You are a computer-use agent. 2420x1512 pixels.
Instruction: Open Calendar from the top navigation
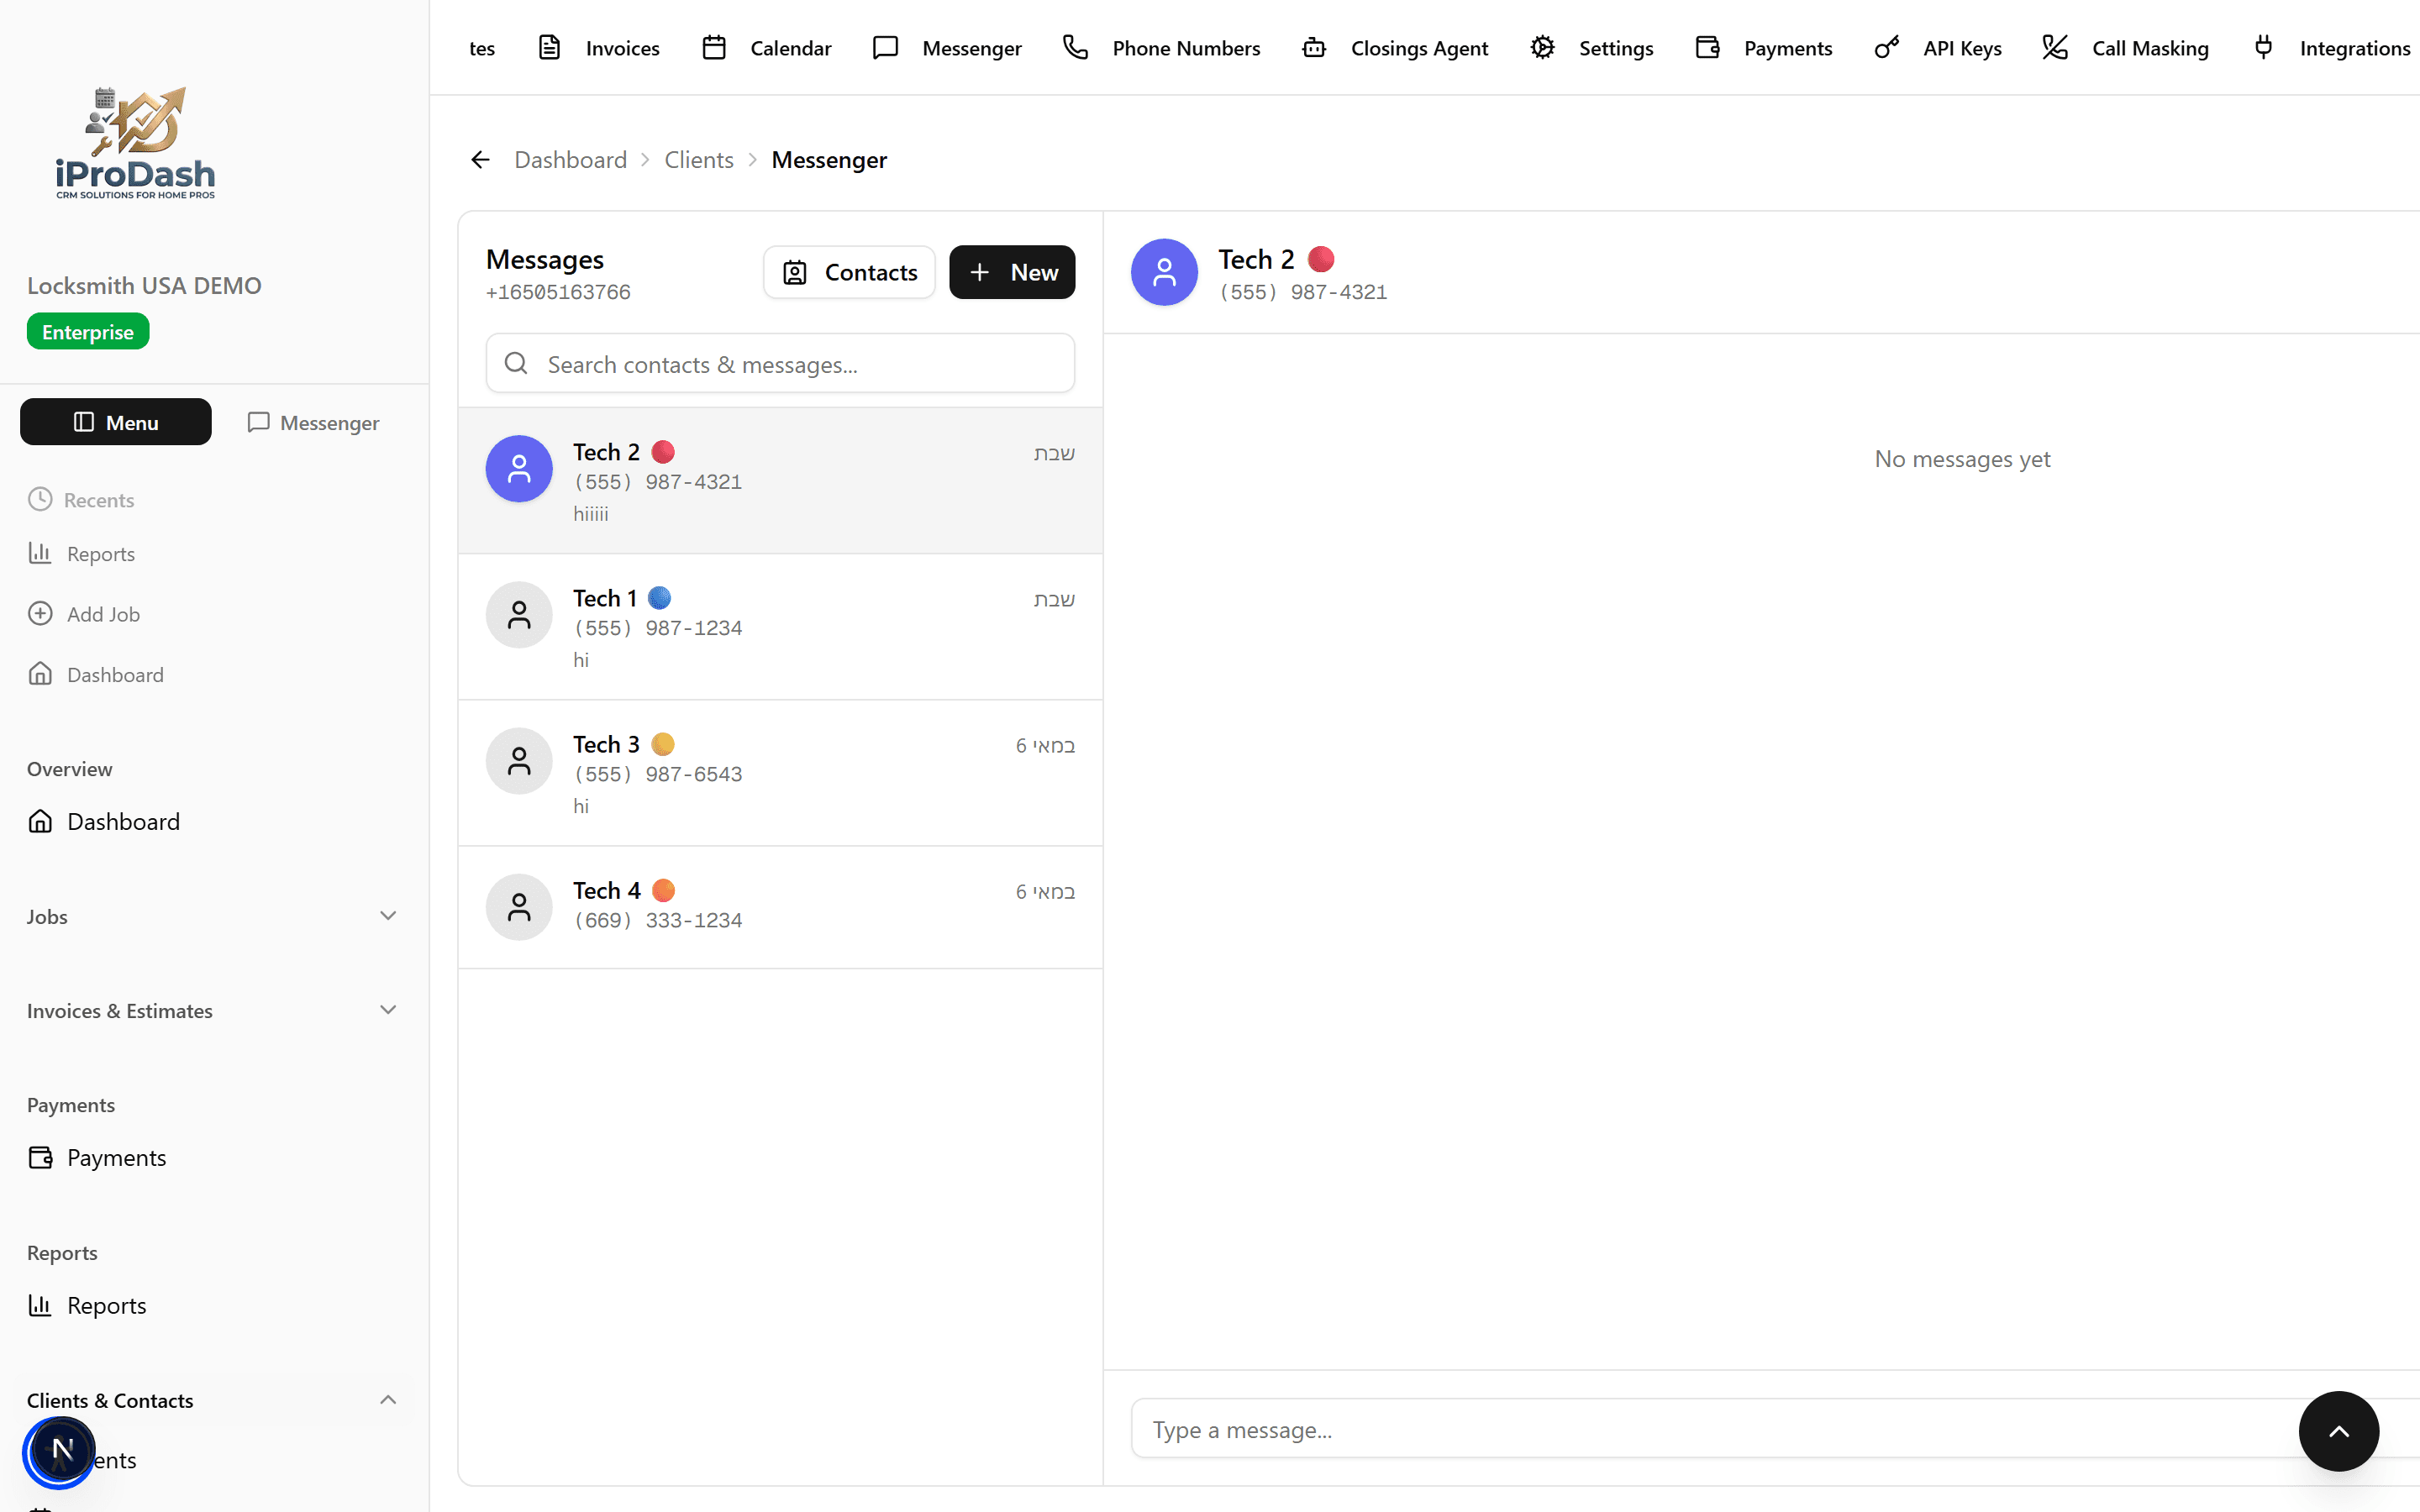(766, 48)
